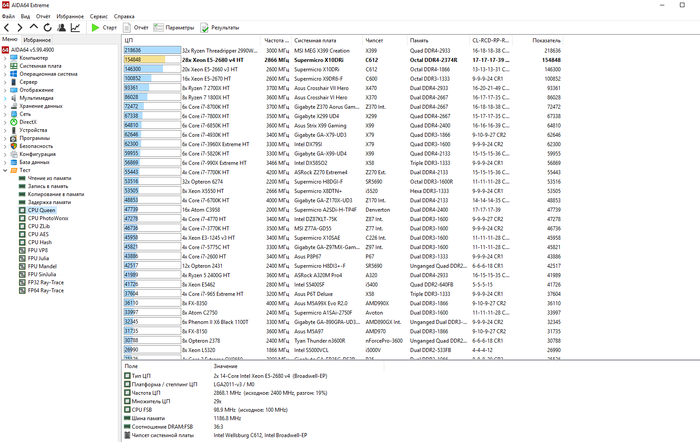Click the Частота ЦП field in details pane

coord(146,393)
